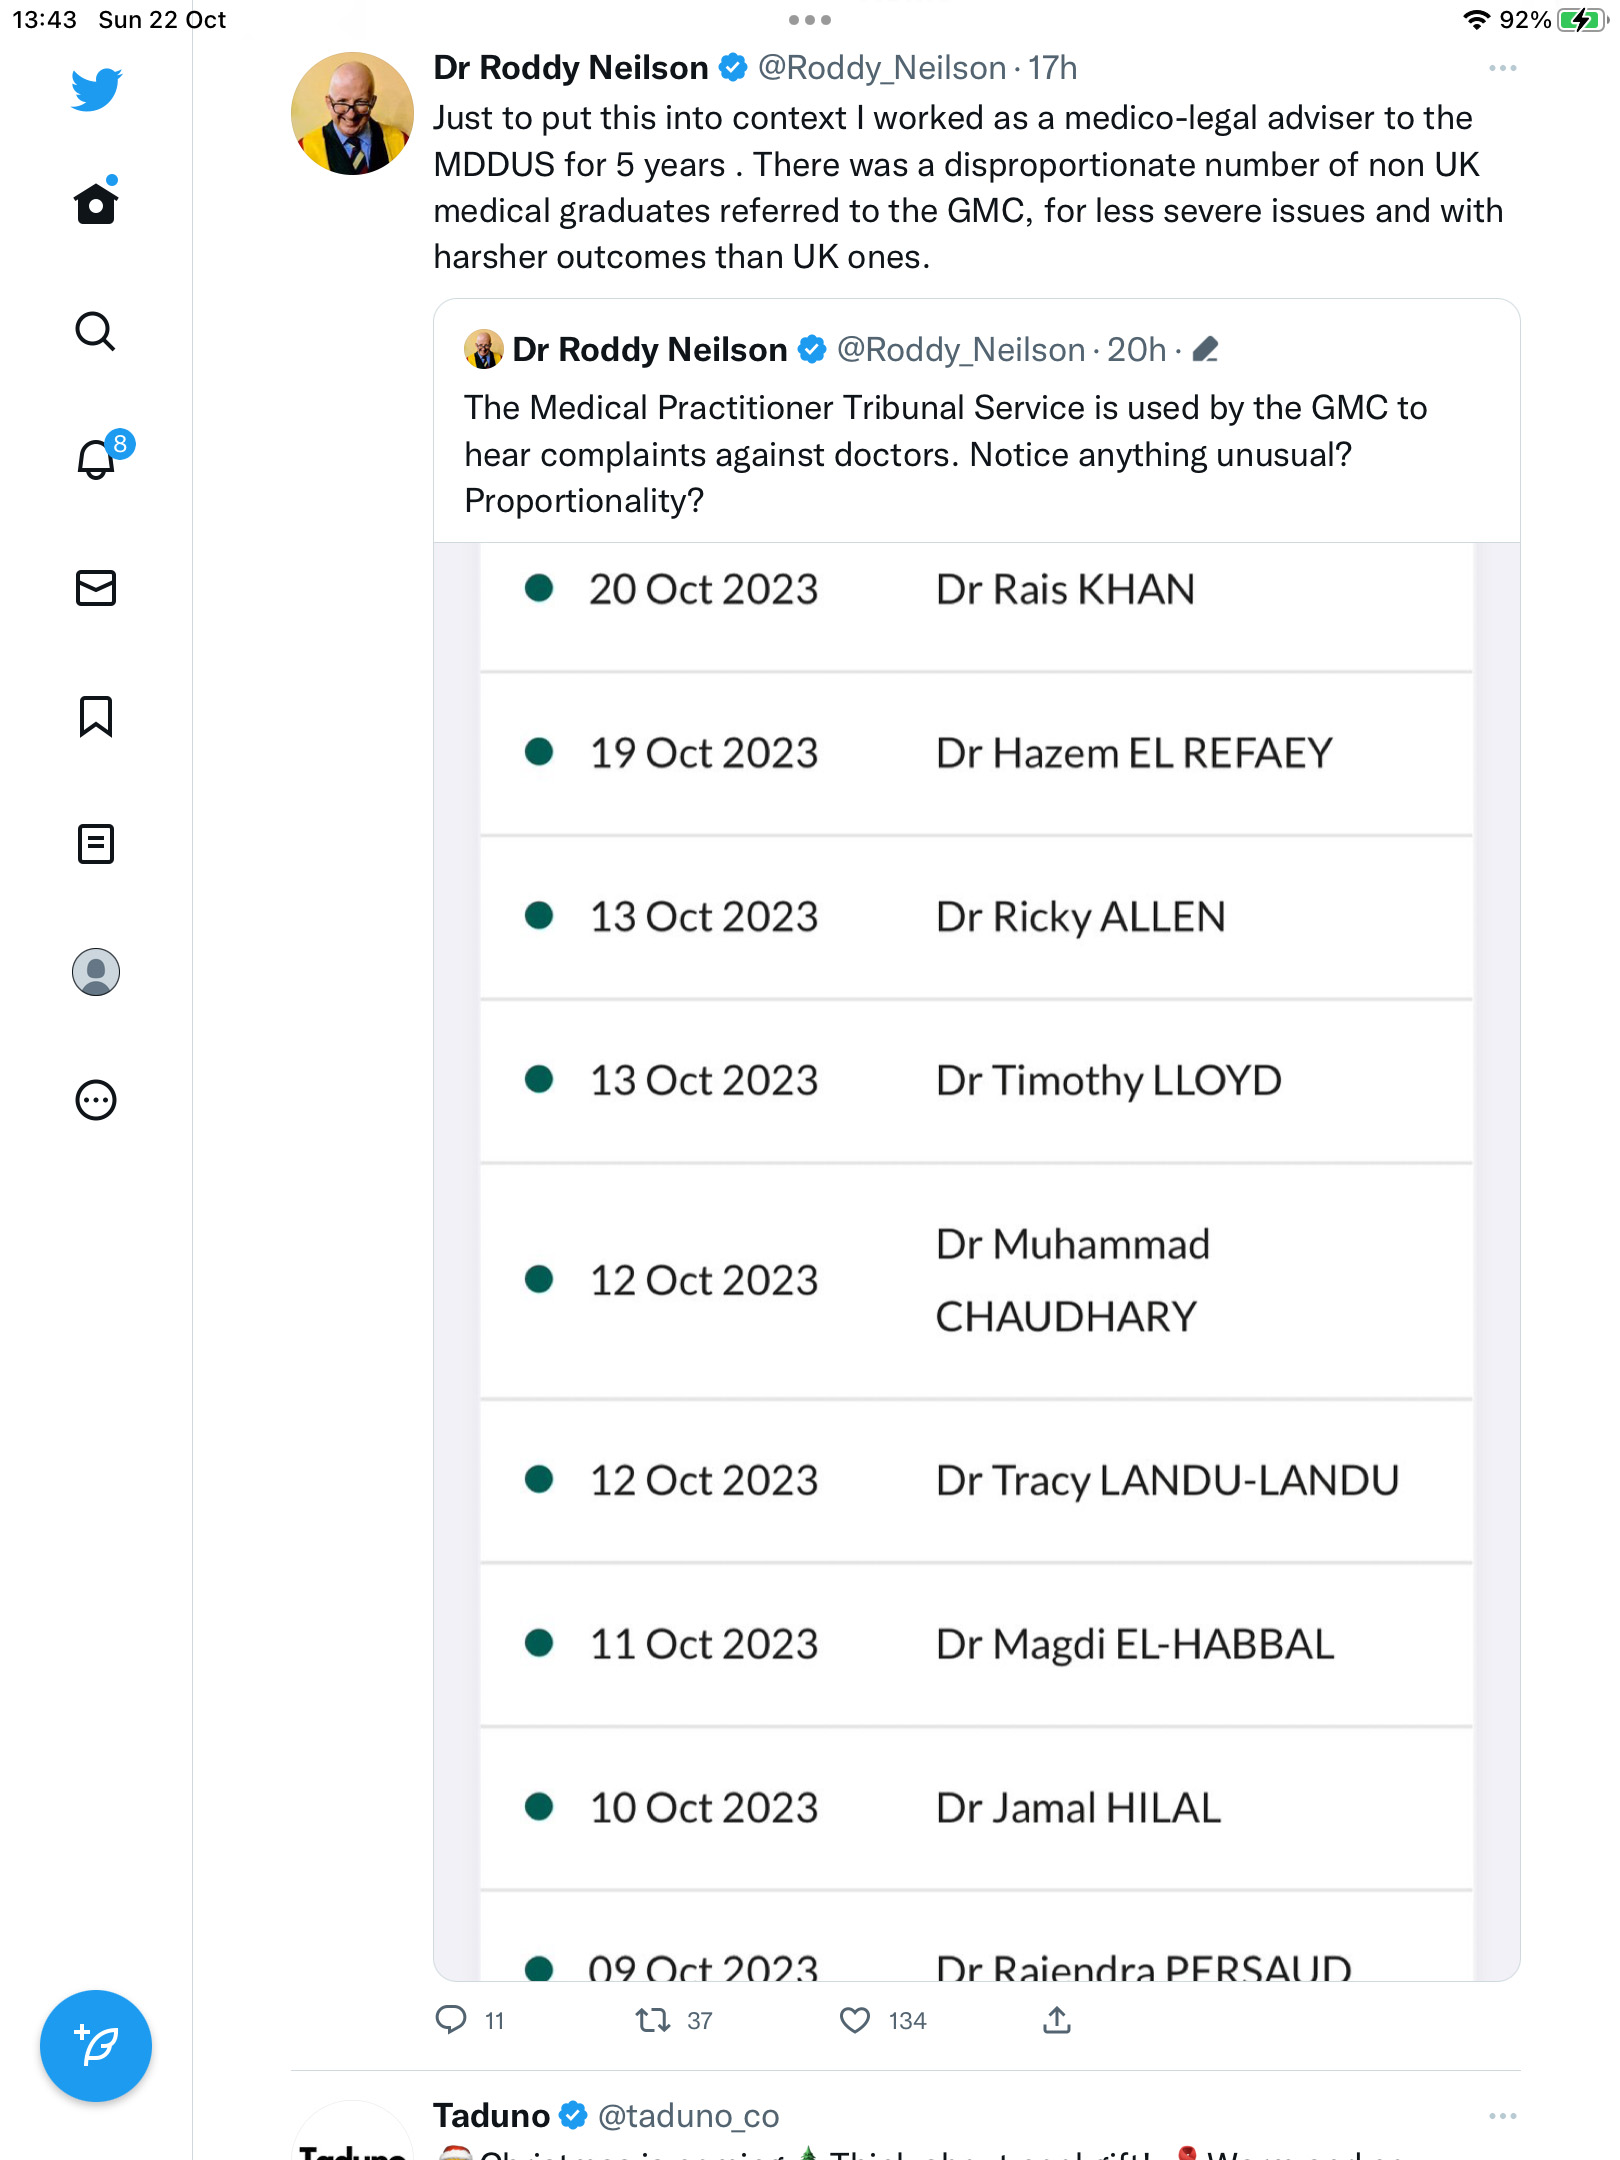
Task: Open Notifications bell with 8 badge
Action: click(100, 456)
